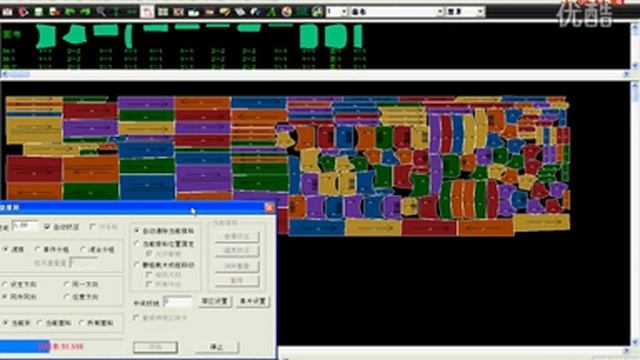640x360 pixels.
Task: Close the nesting dialog with the red X
Action: pyautogui.click(x=269, y=208)
